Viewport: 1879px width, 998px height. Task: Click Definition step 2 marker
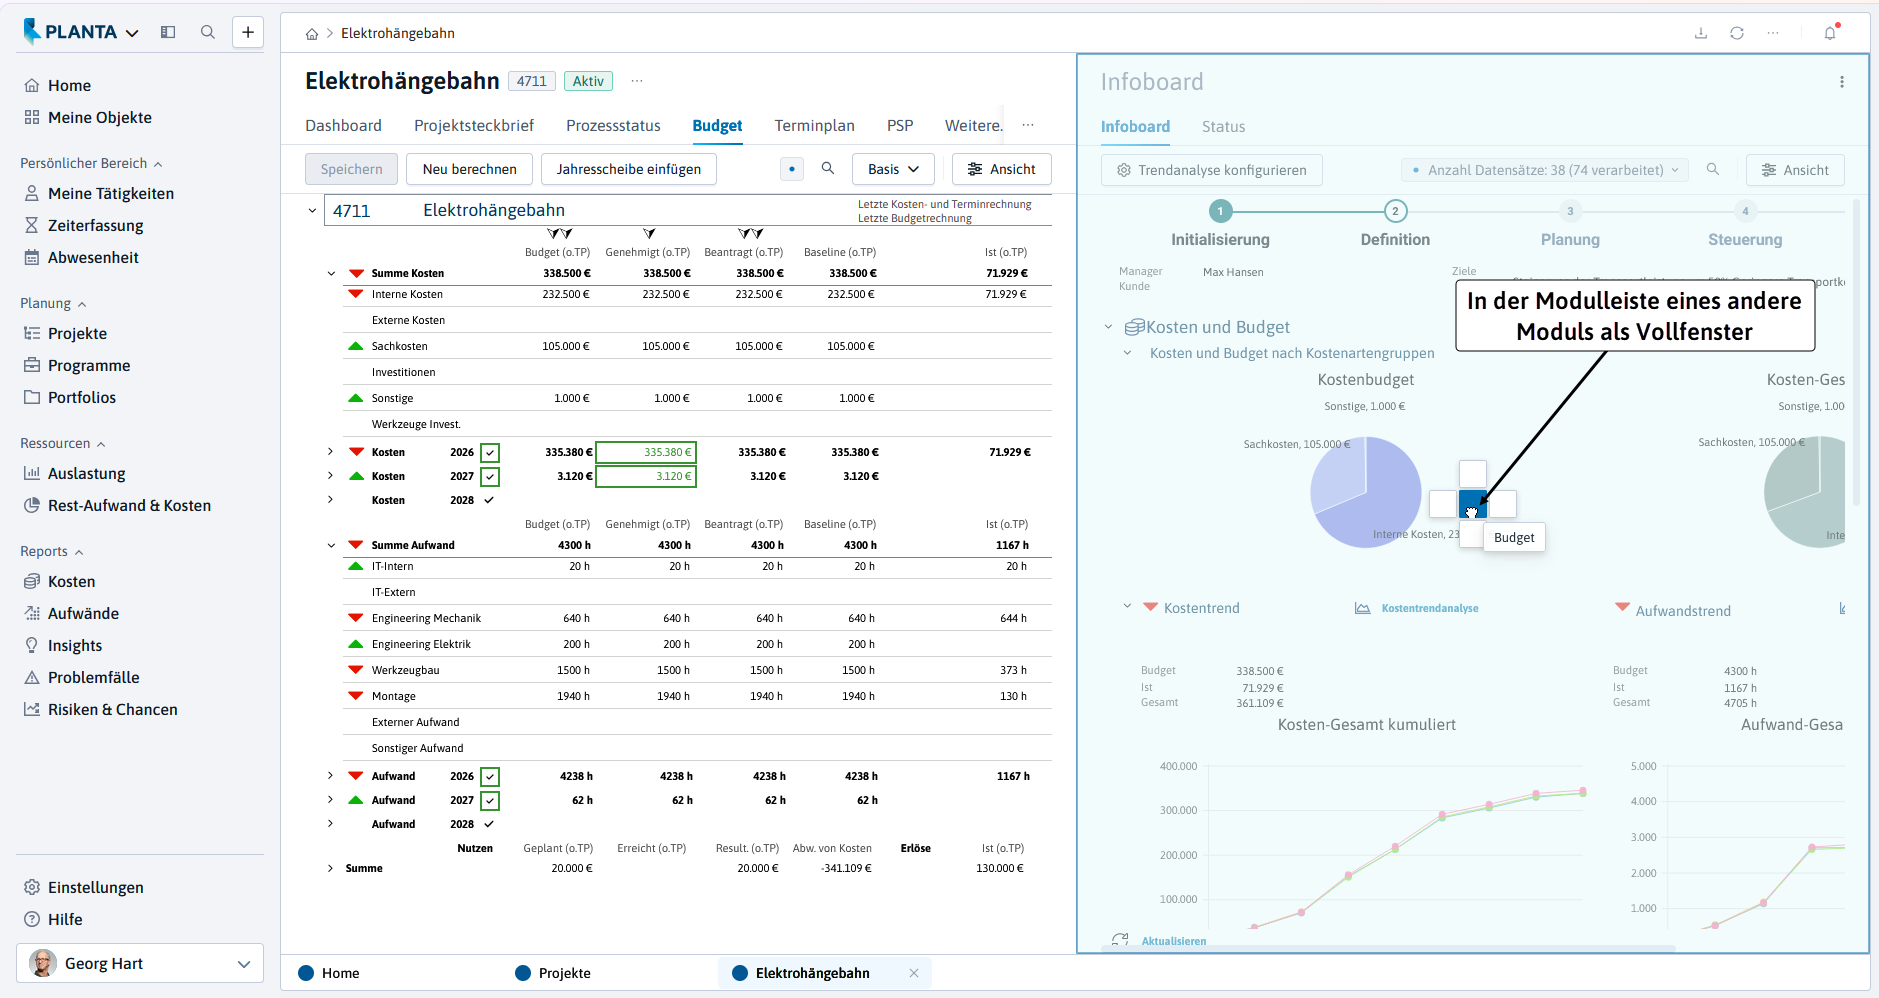coord(1395,211)
